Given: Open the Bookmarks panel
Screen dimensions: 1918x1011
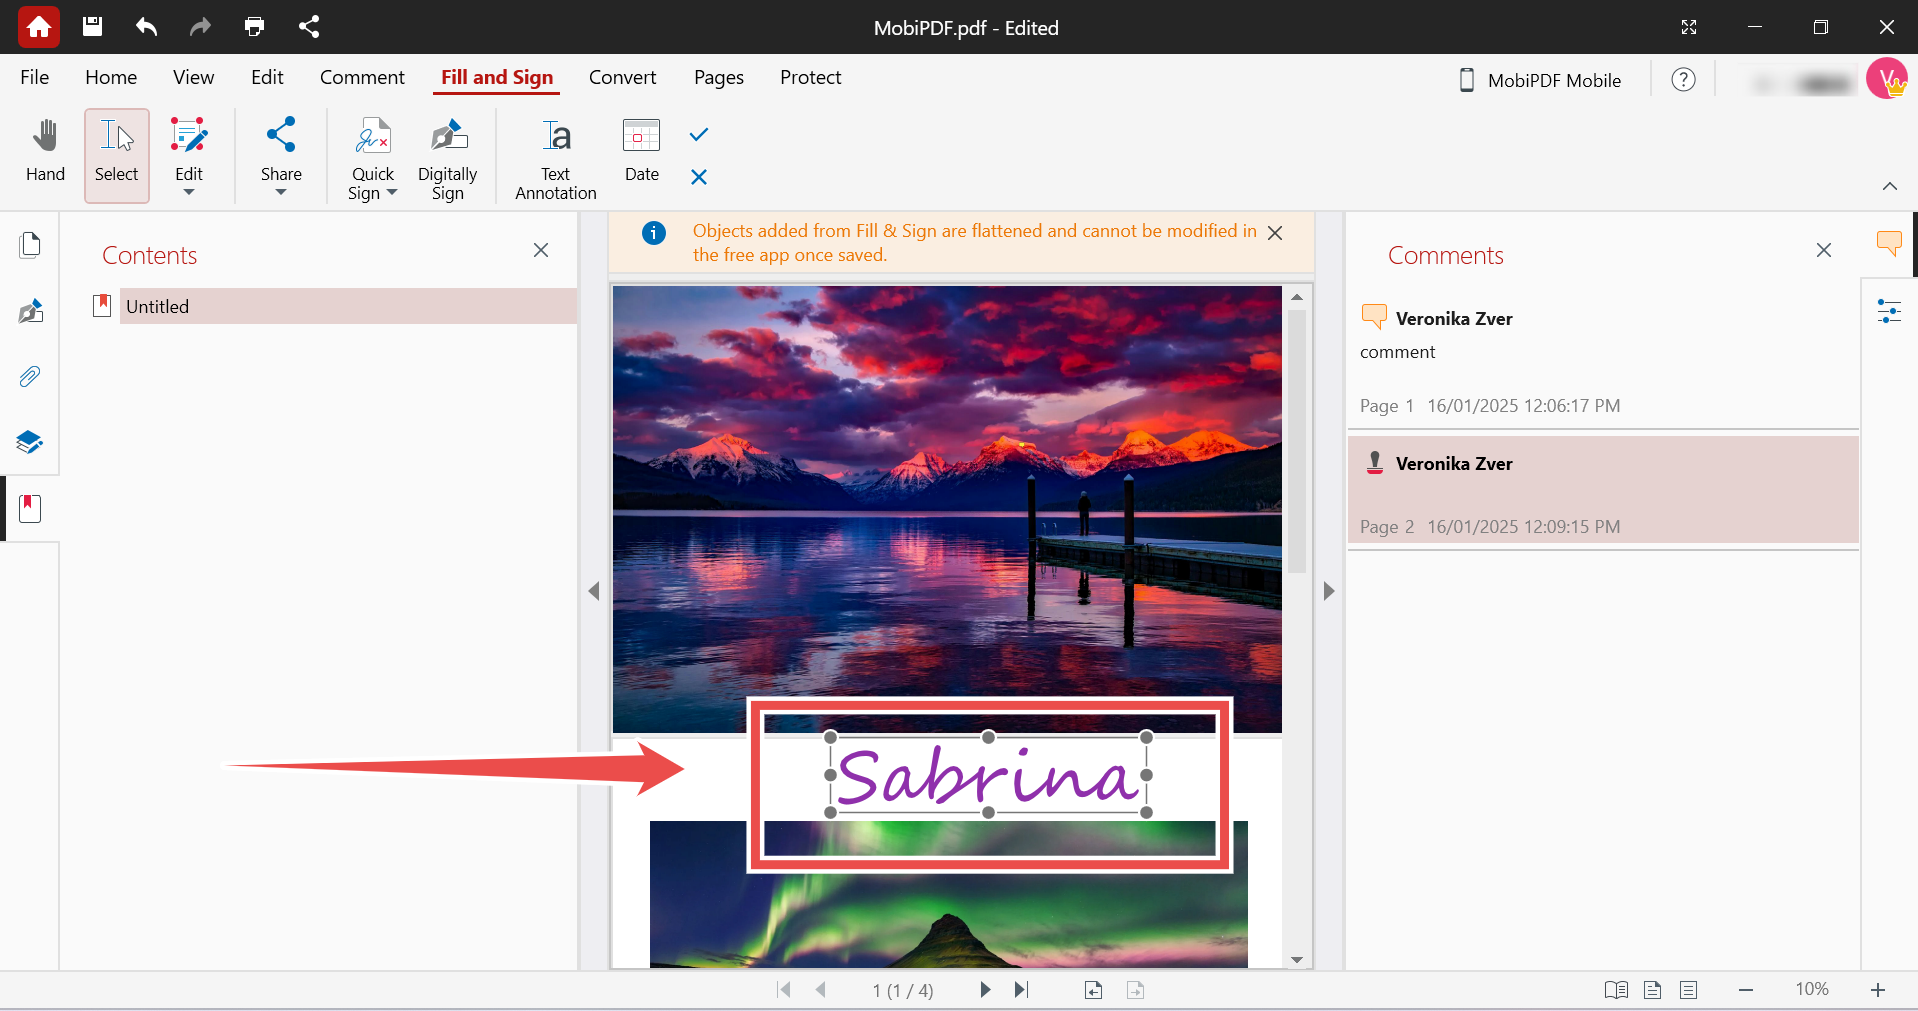Looking at the screenshot, I should [30, 508].
